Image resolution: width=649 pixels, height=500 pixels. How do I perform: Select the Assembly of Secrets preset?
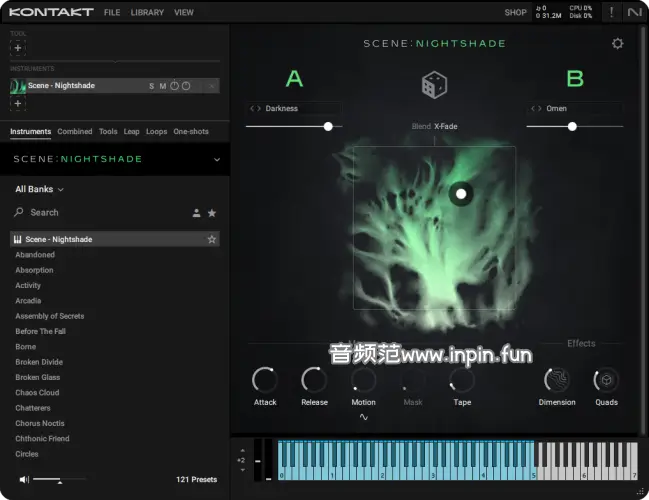point(50,316)
